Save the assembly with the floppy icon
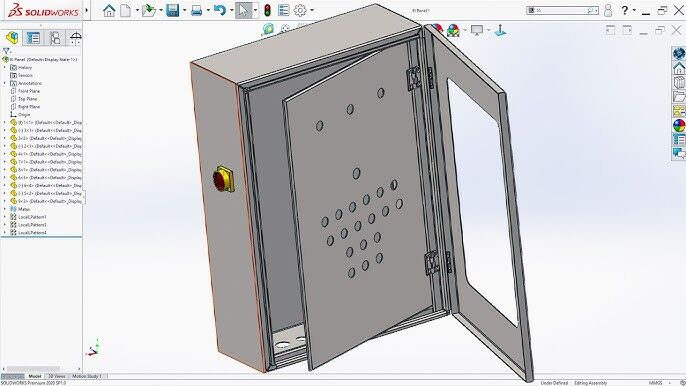 [173, 10]
